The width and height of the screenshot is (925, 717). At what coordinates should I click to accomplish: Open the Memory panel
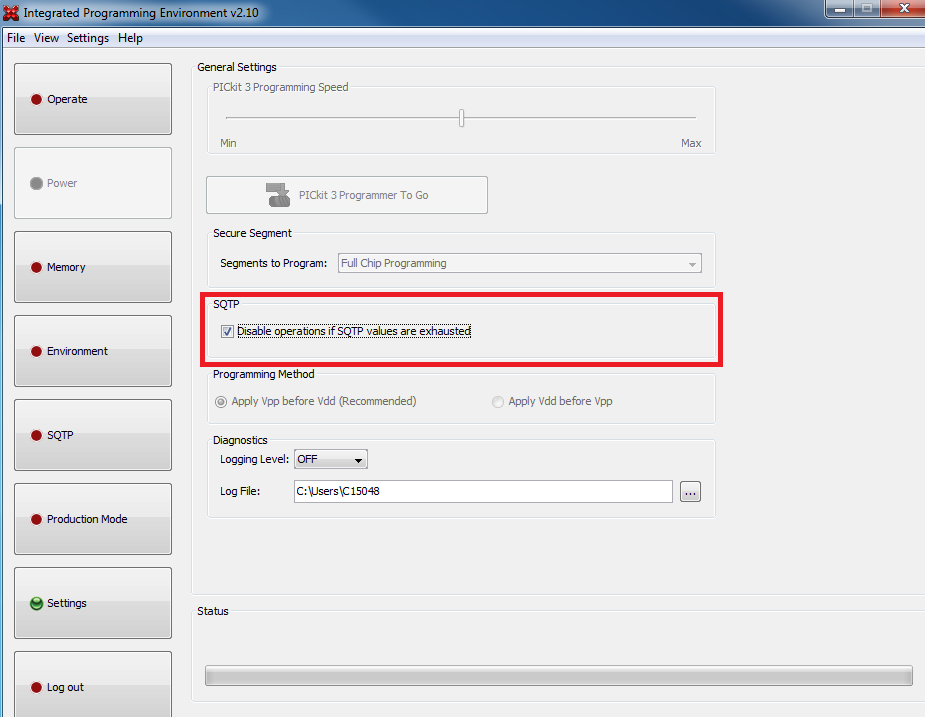92,267
